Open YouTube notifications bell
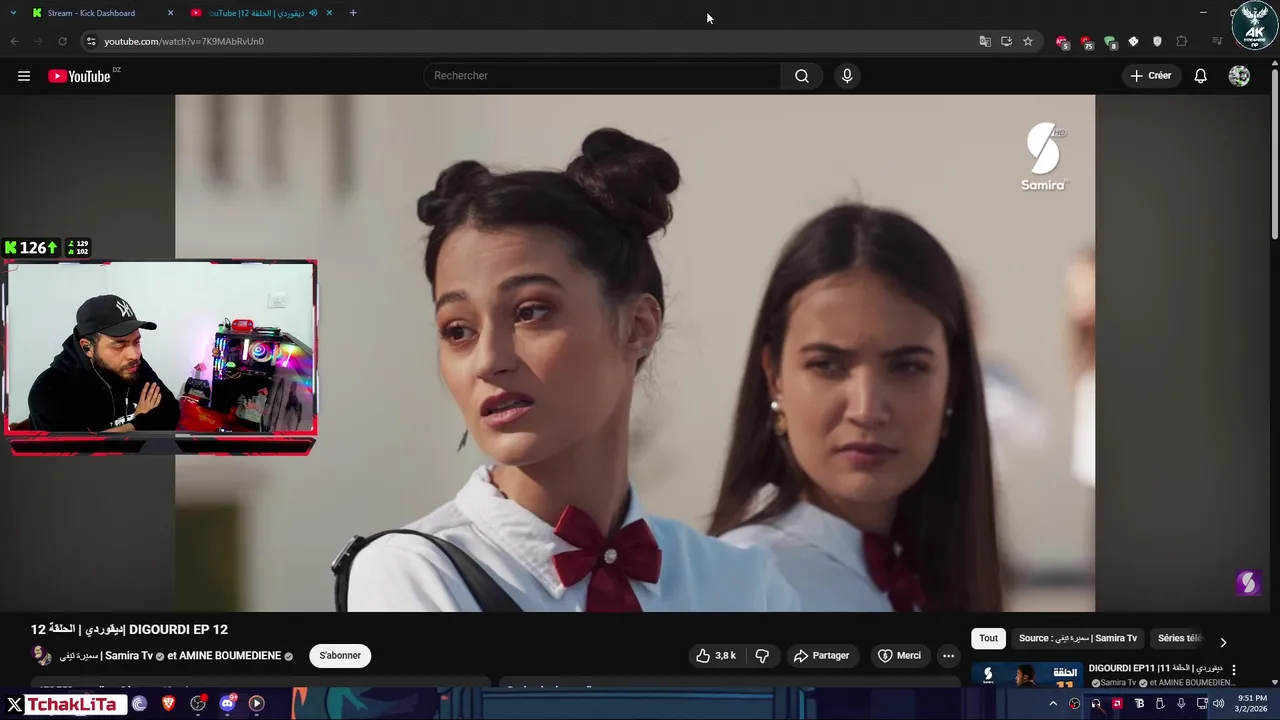The height and width of the screenshot is (720, 1280). 1200,76
